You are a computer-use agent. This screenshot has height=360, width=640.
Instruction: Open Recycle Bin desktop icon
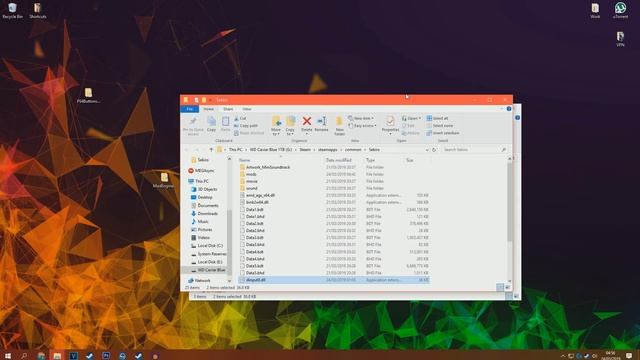click(12, 11)
